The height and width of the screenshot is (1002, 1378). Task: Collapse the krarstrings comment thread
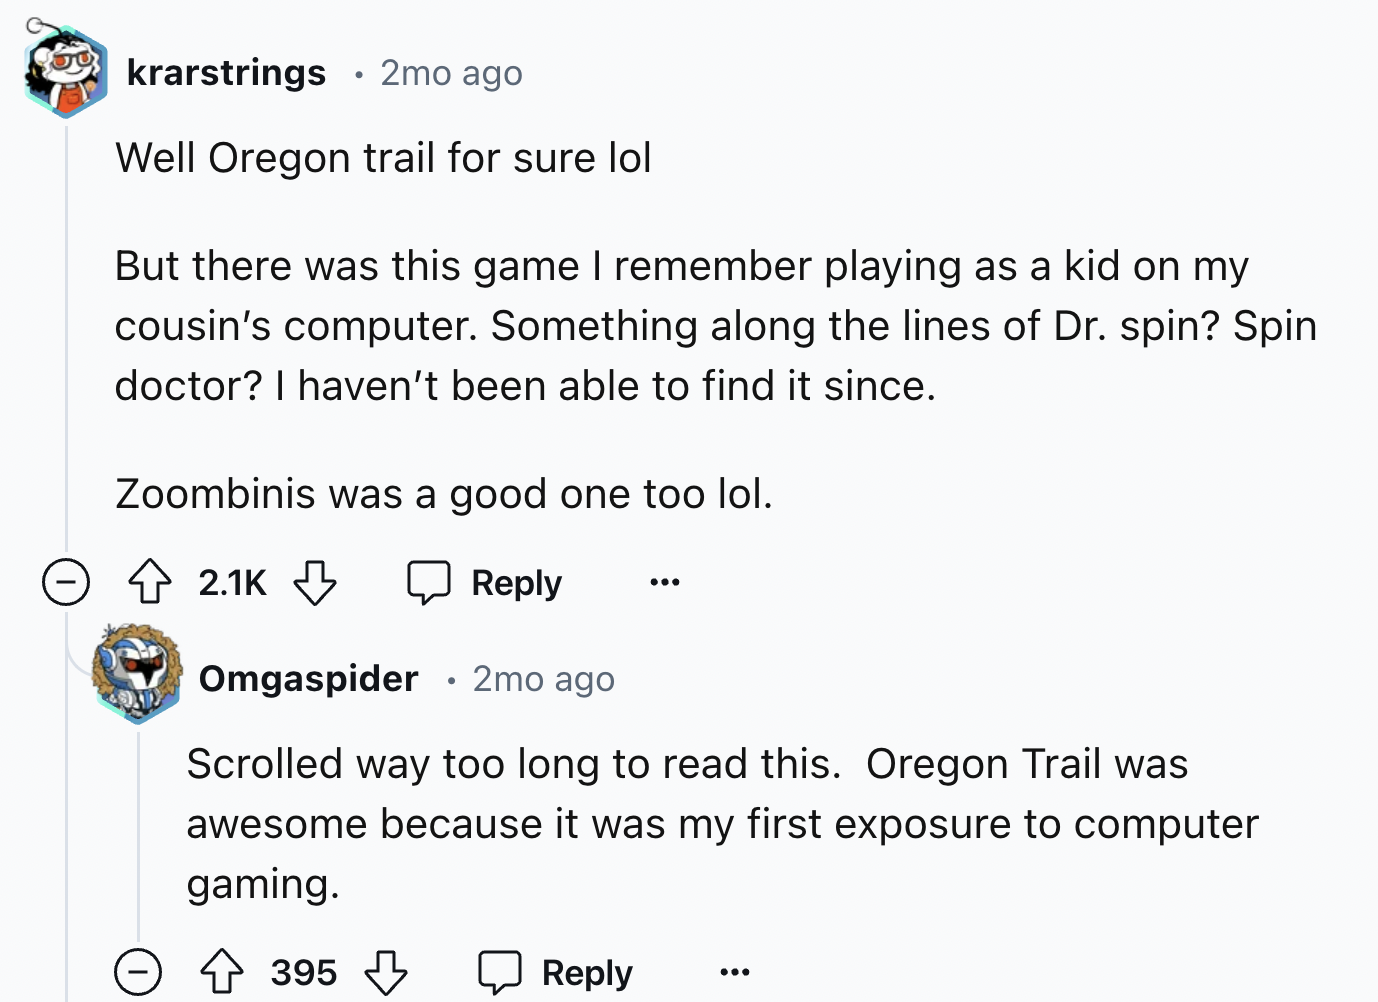pos(66,582)
